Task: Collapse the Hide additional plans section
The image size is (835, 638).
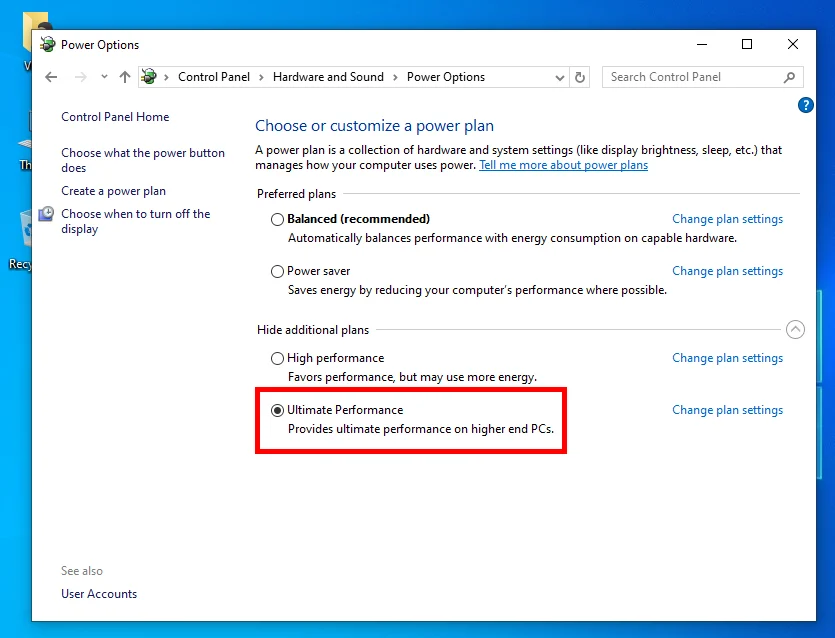Action: (795, 330)
